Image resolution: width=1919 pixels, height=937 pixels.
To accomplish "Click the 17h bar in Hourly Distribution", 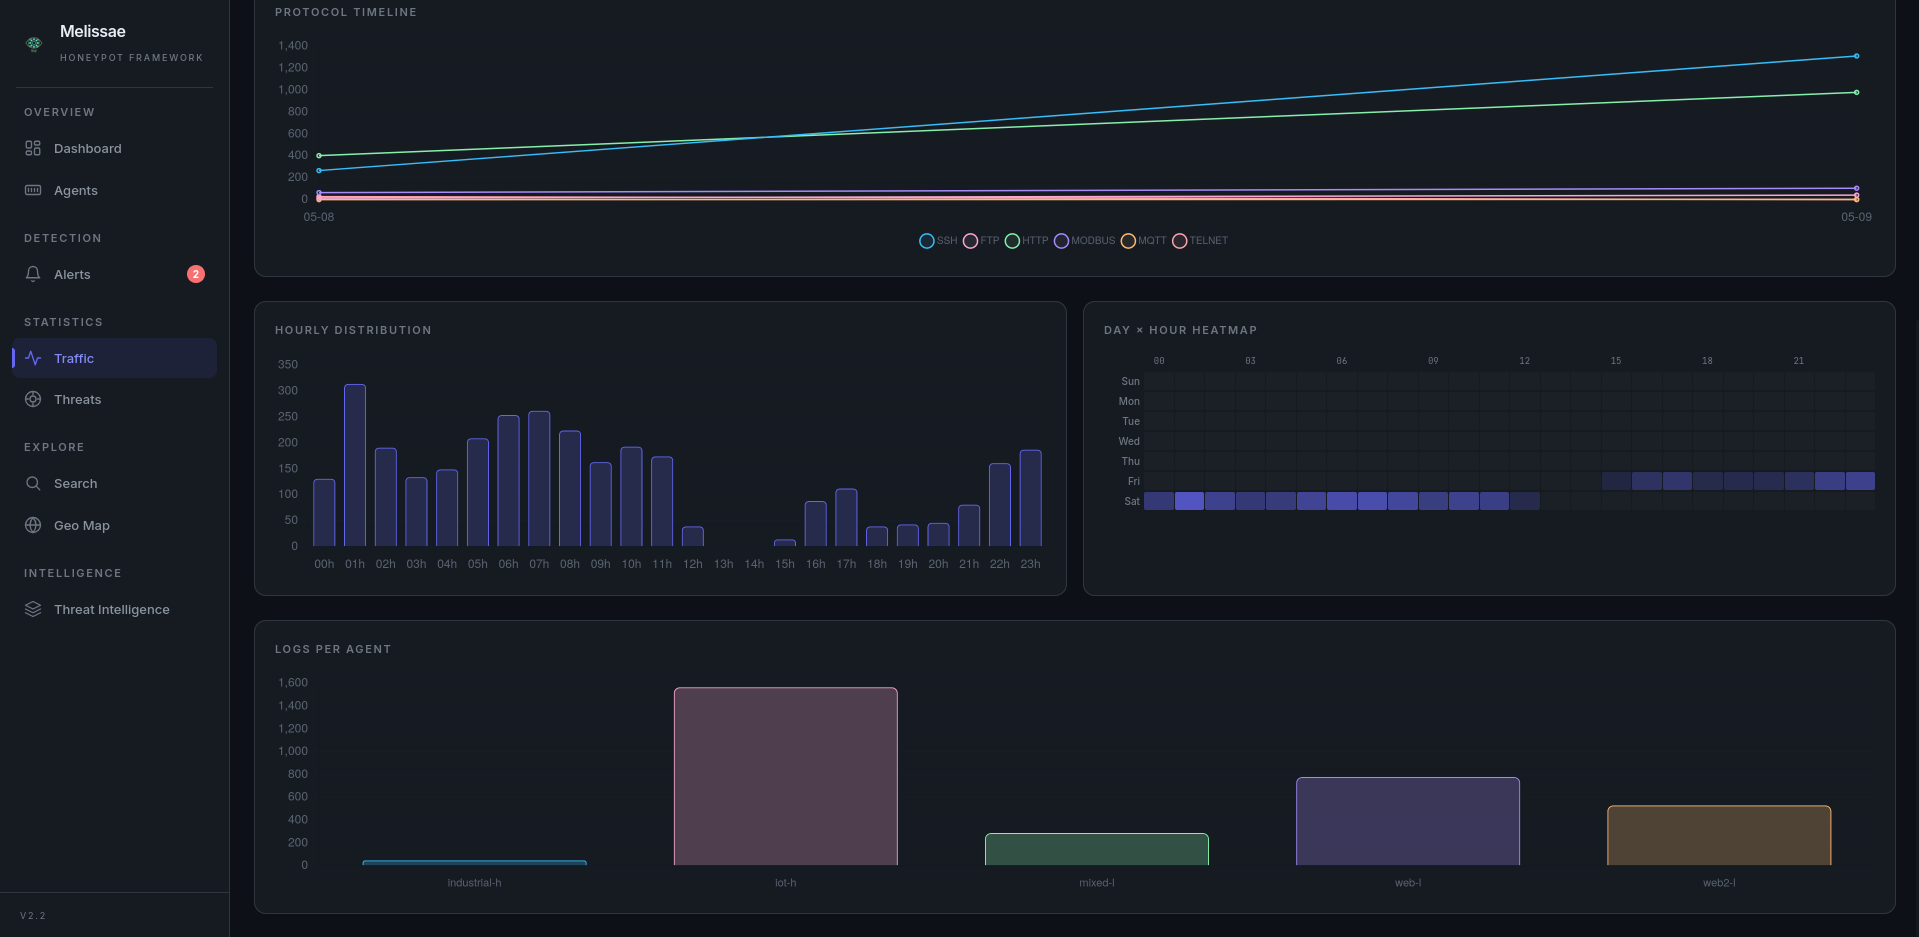I will [846, 517].
